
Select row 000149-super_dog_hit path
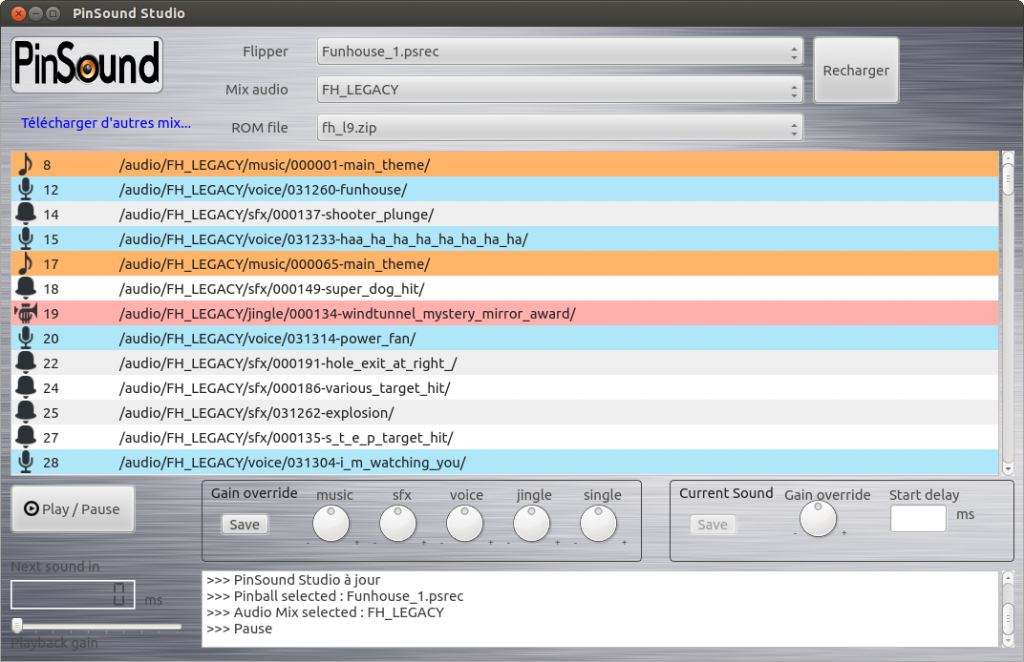click(505, 289)
